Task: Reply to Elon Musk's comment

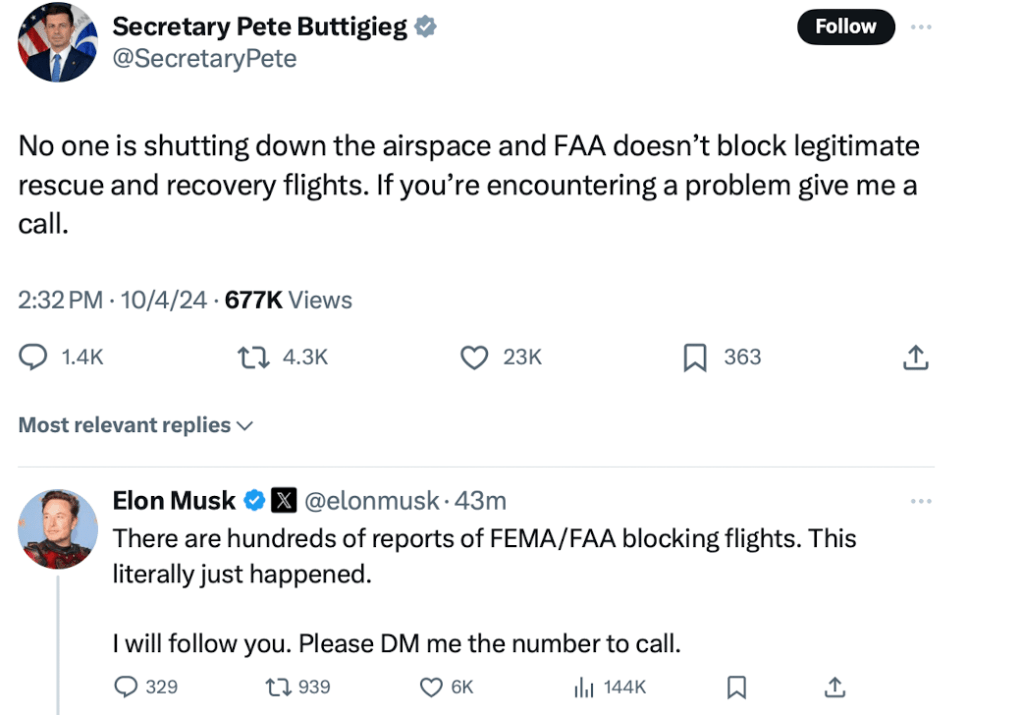Action: click(x=126, y=687)
